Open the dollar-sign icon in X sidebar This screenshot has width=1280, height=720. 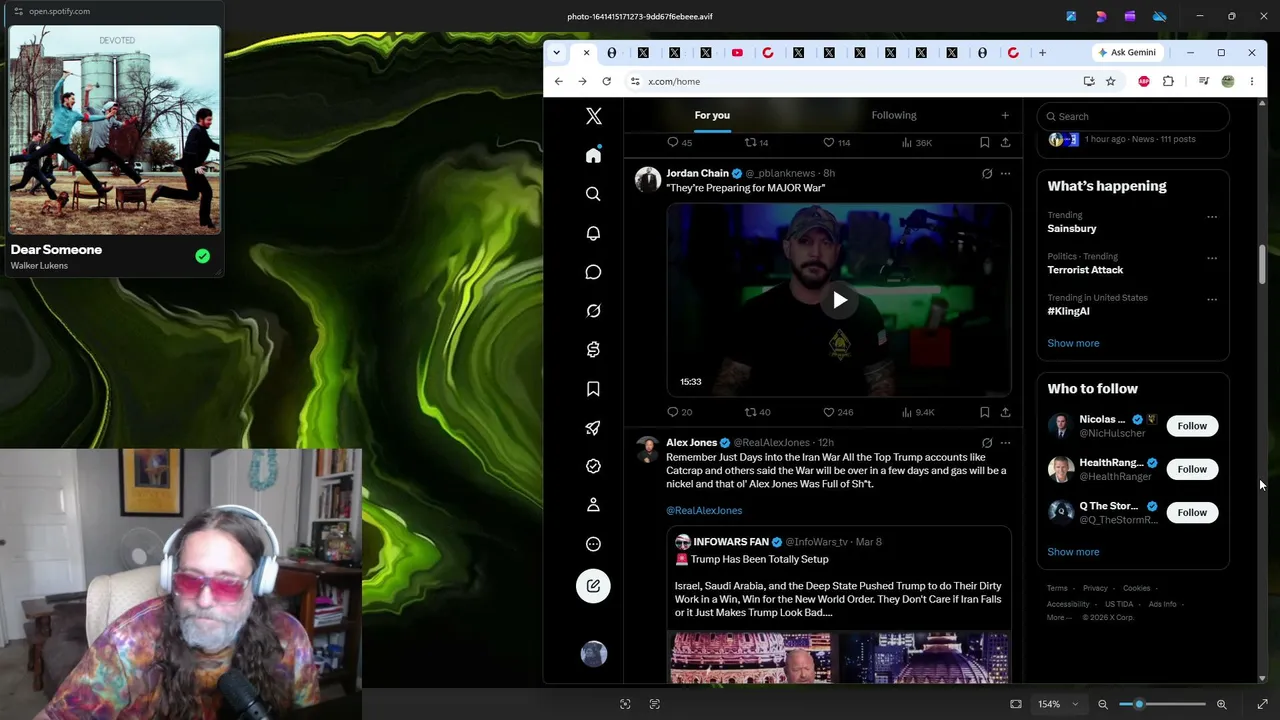(593, 349)
